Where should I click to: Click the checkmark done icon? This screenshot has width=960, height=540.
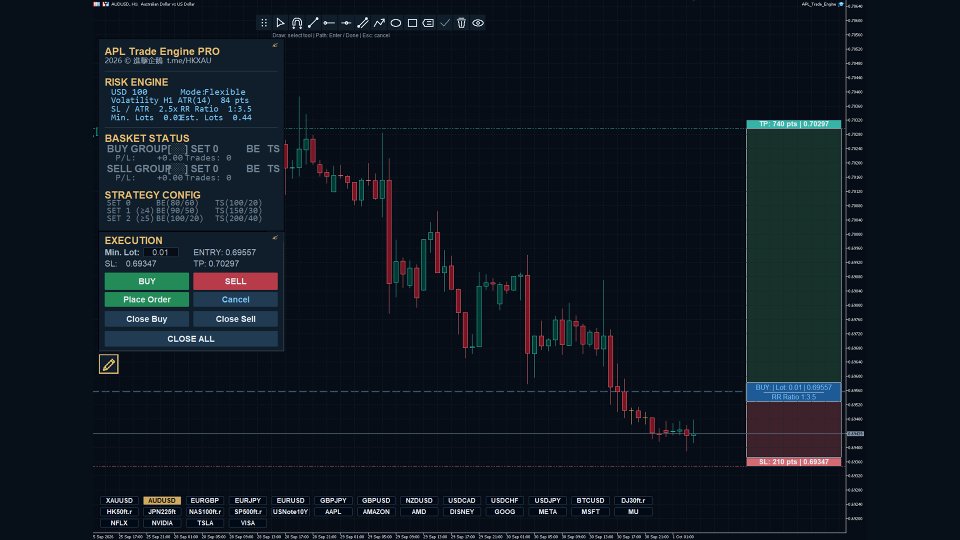[445, 23]
